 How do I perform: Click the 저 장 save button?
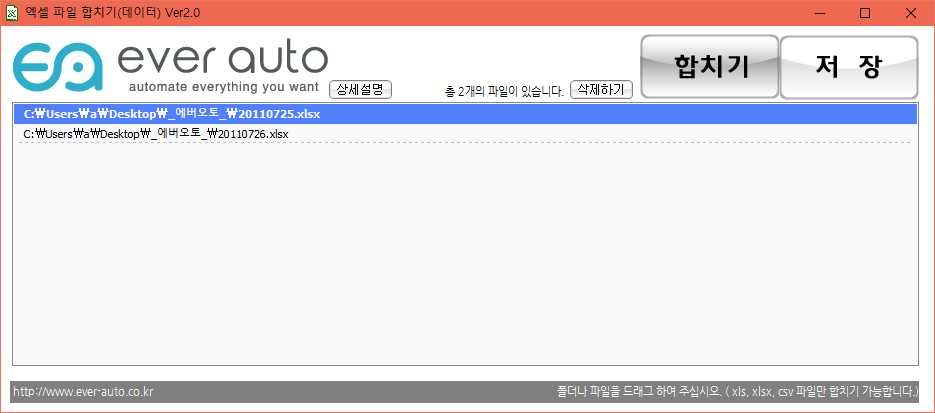[x=849, y=67]
